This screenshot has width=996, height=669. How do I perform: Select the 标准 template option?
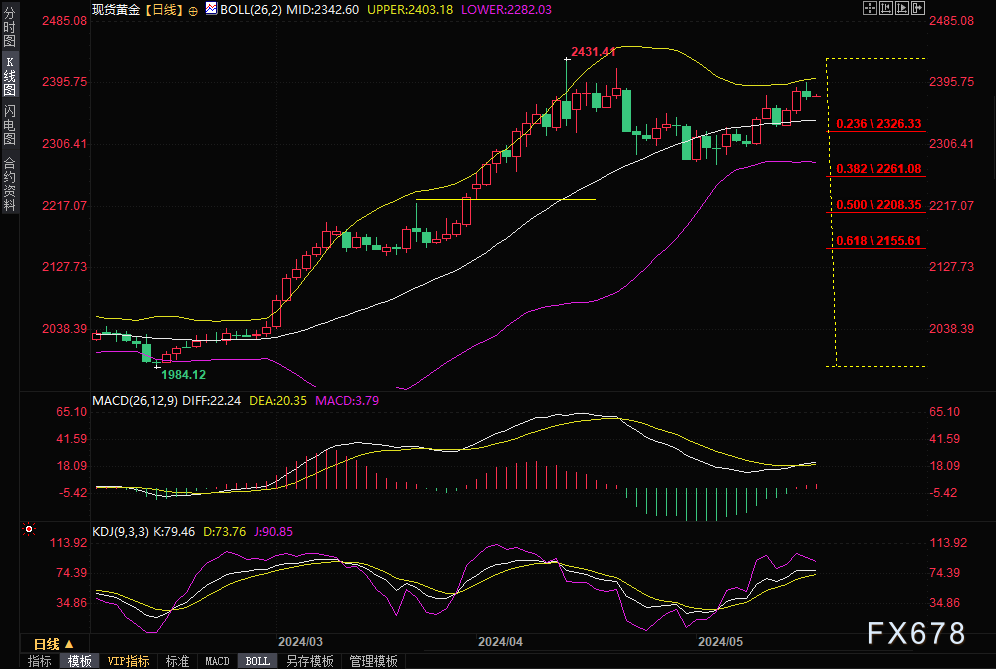click(177, 661)
